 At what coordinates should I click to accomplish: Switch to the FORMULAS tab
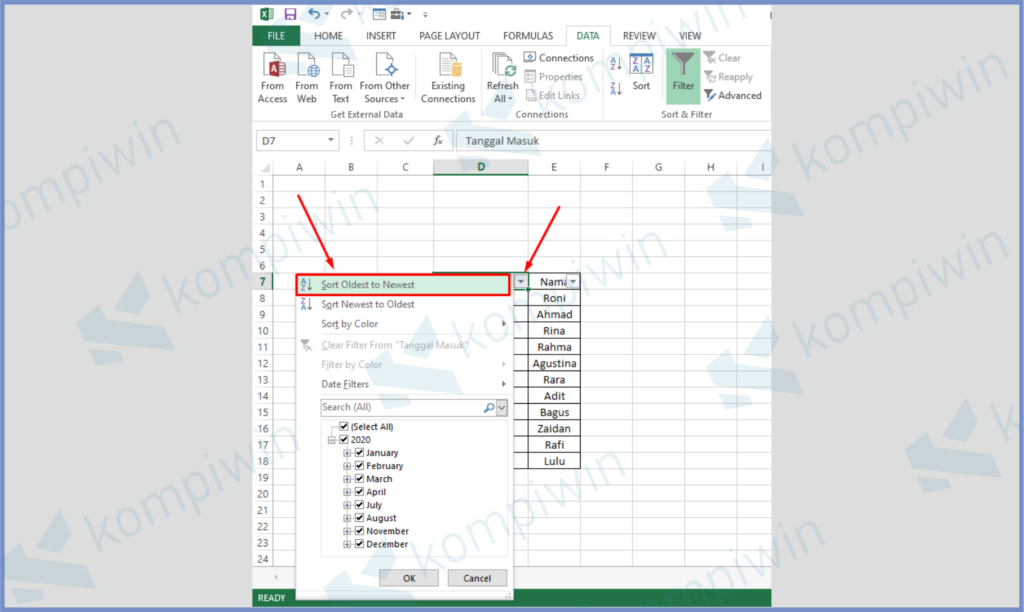(x=527, y=36)
